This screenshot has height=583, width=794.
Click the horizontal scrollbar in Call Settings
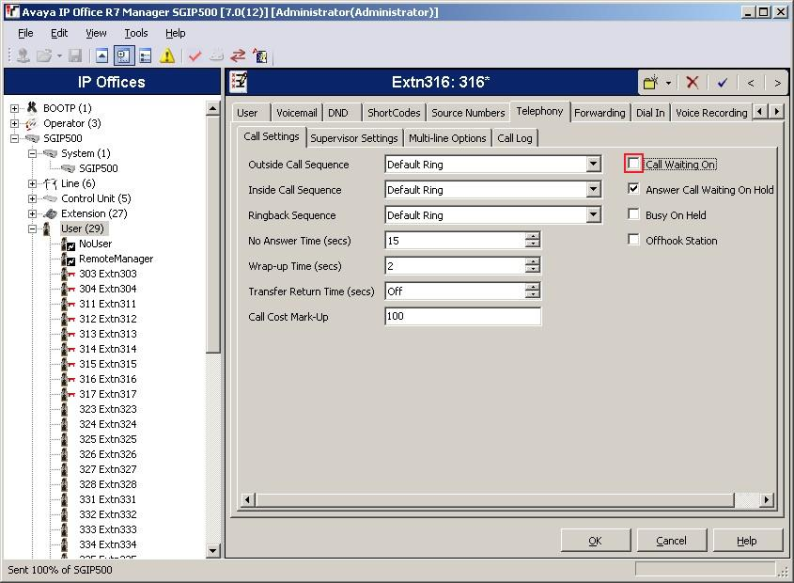[500, 499]
